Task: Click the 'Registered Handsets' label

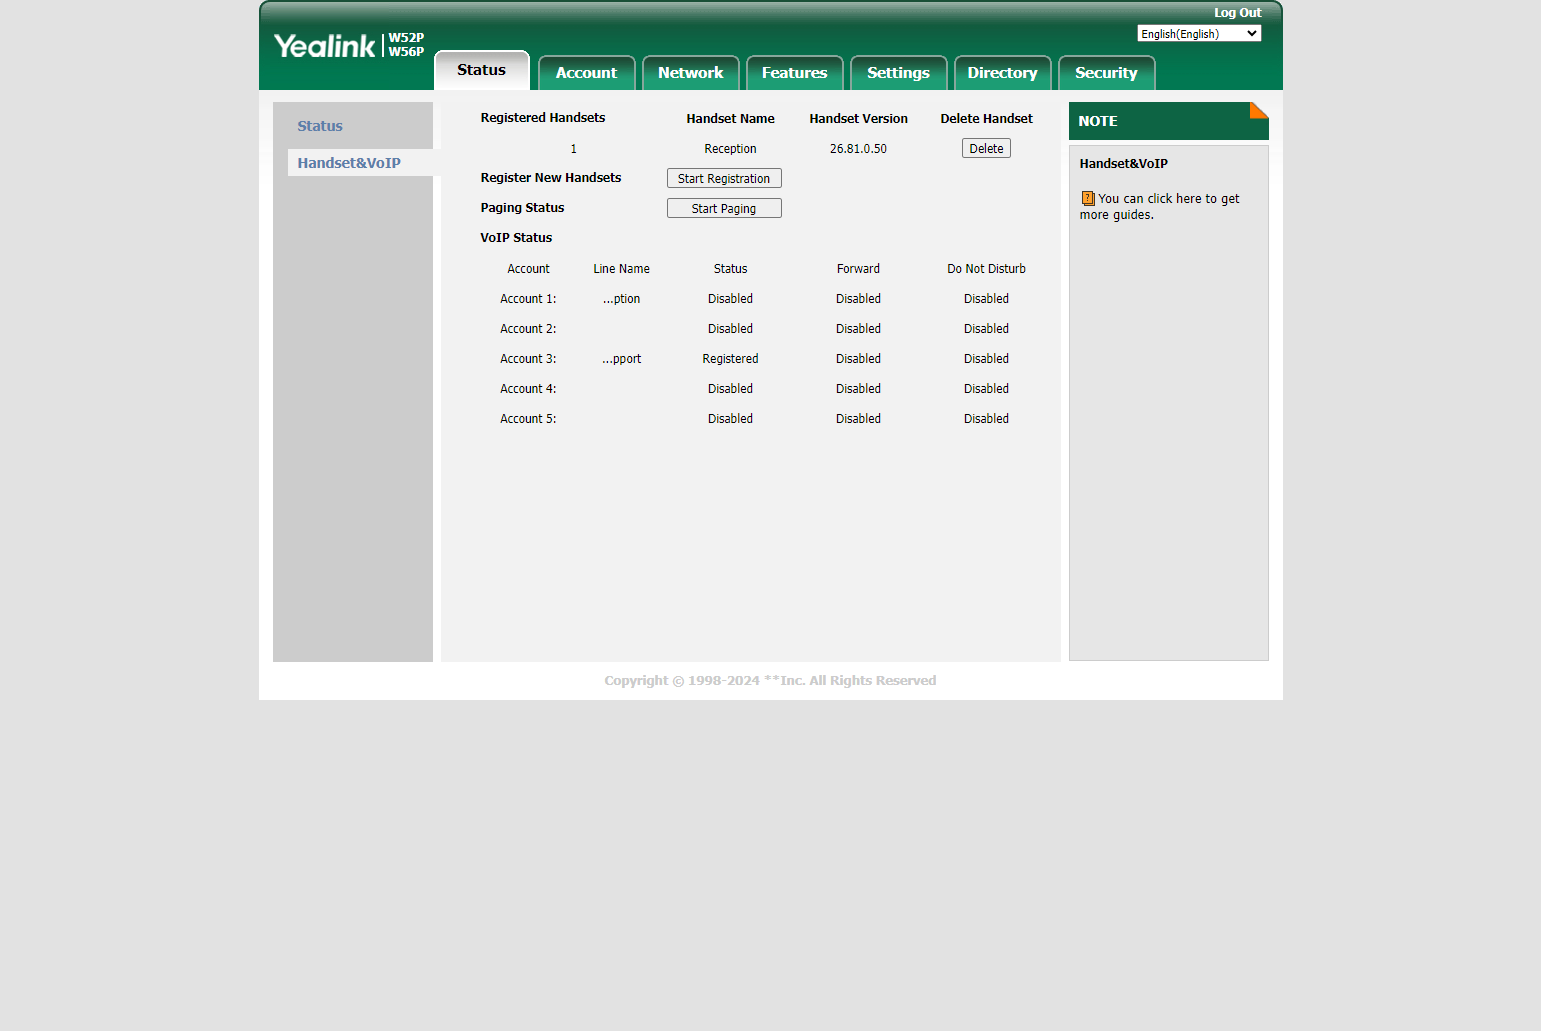Action: (543, 118)
